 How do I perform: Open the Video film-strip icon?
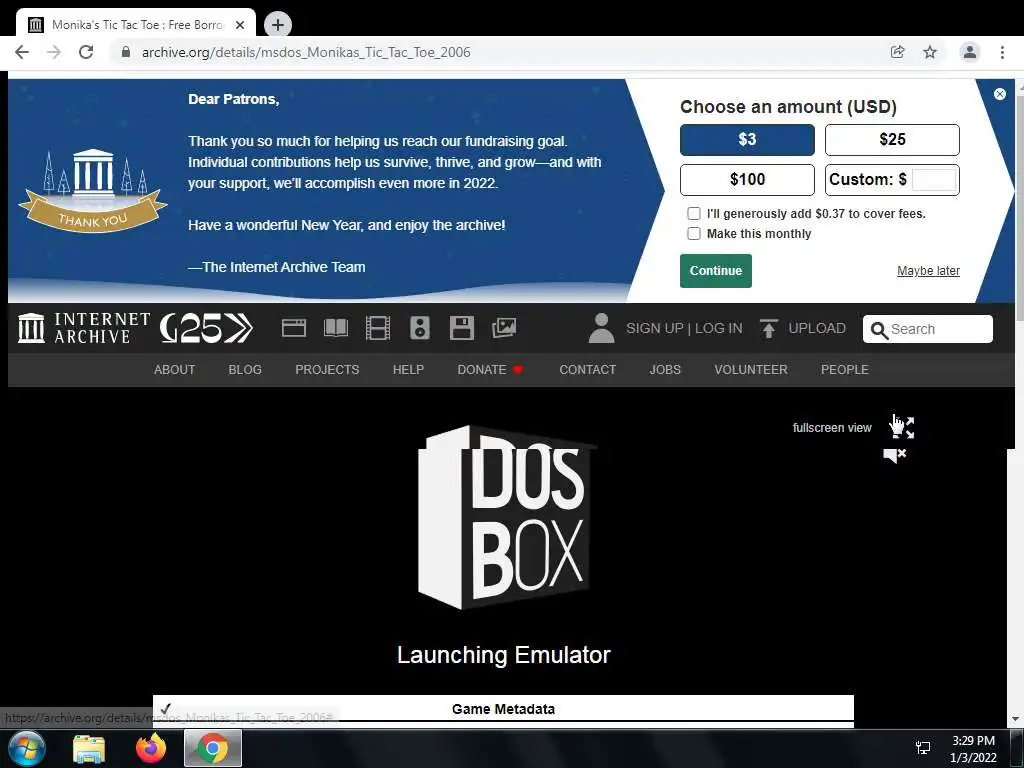tap(377, 328)
